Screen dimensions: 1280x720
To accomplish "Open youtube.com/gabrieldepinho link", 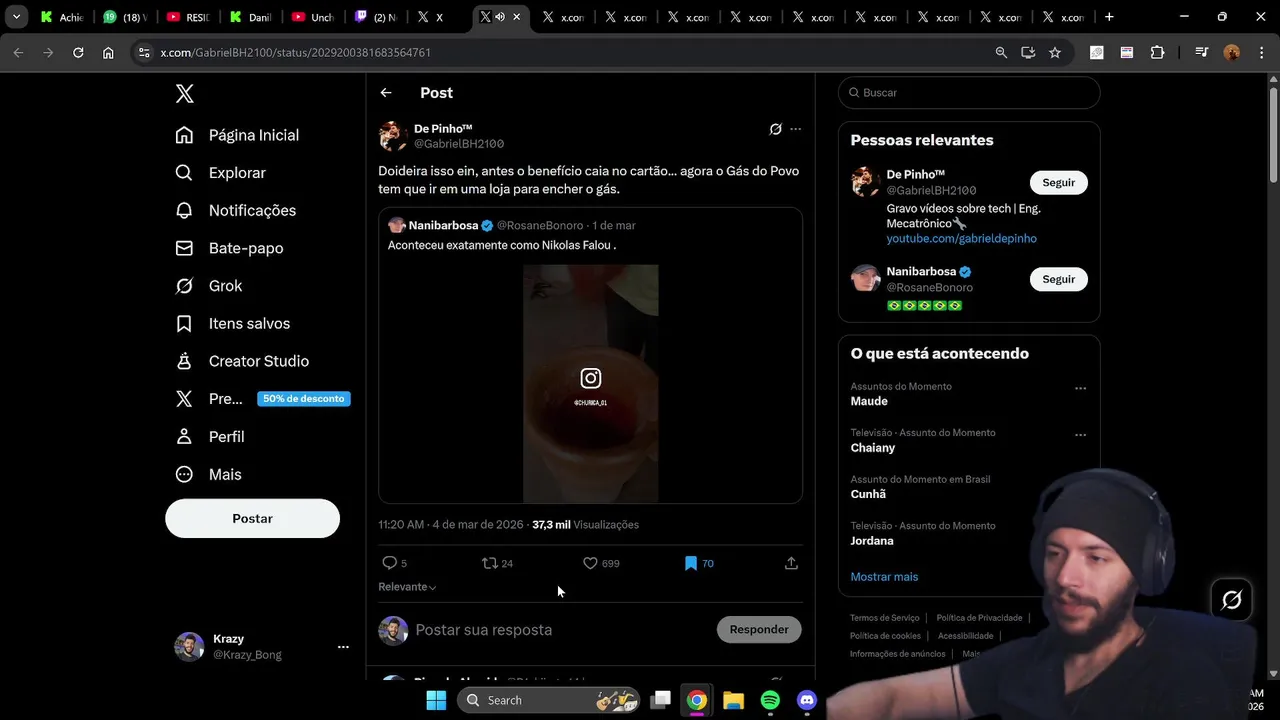I will (961, 239).
